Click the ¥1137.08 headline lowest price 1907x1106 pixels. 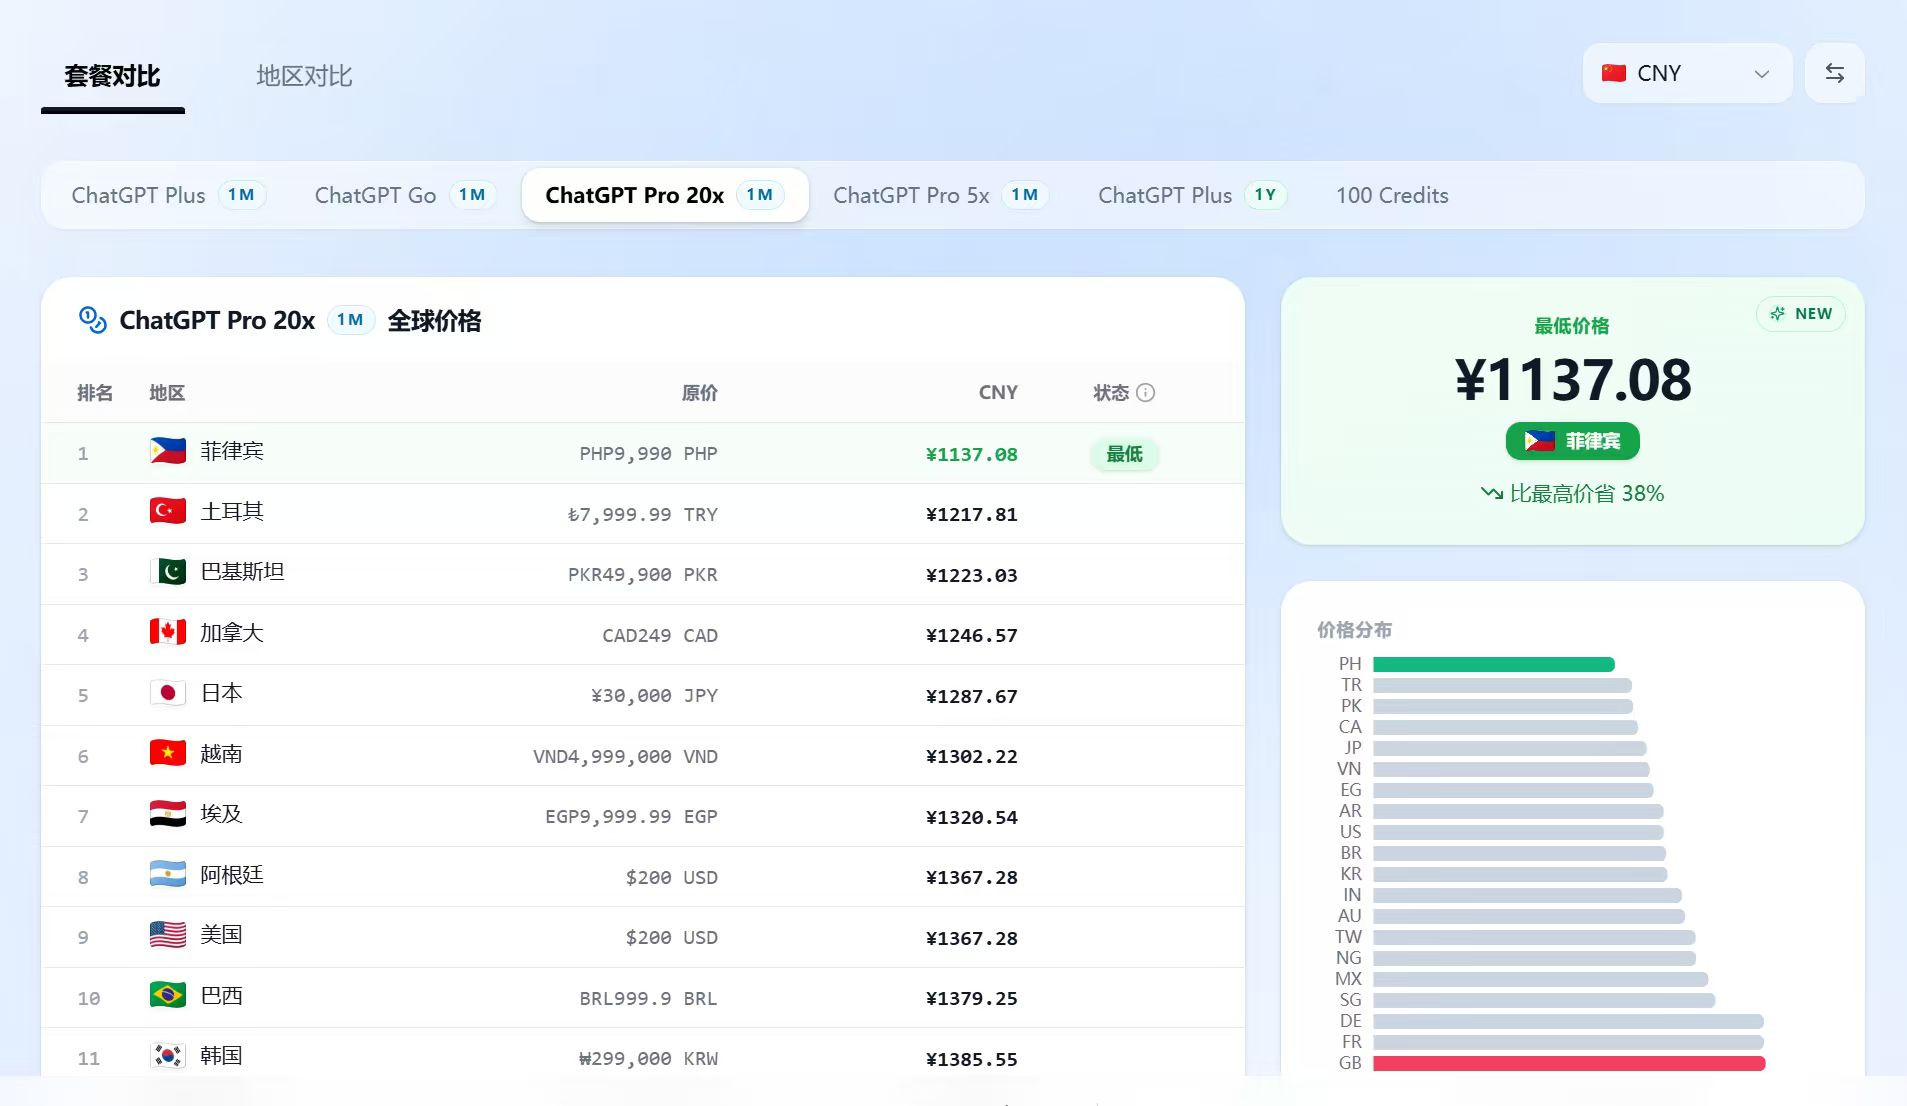click(x=1573, y=380)
